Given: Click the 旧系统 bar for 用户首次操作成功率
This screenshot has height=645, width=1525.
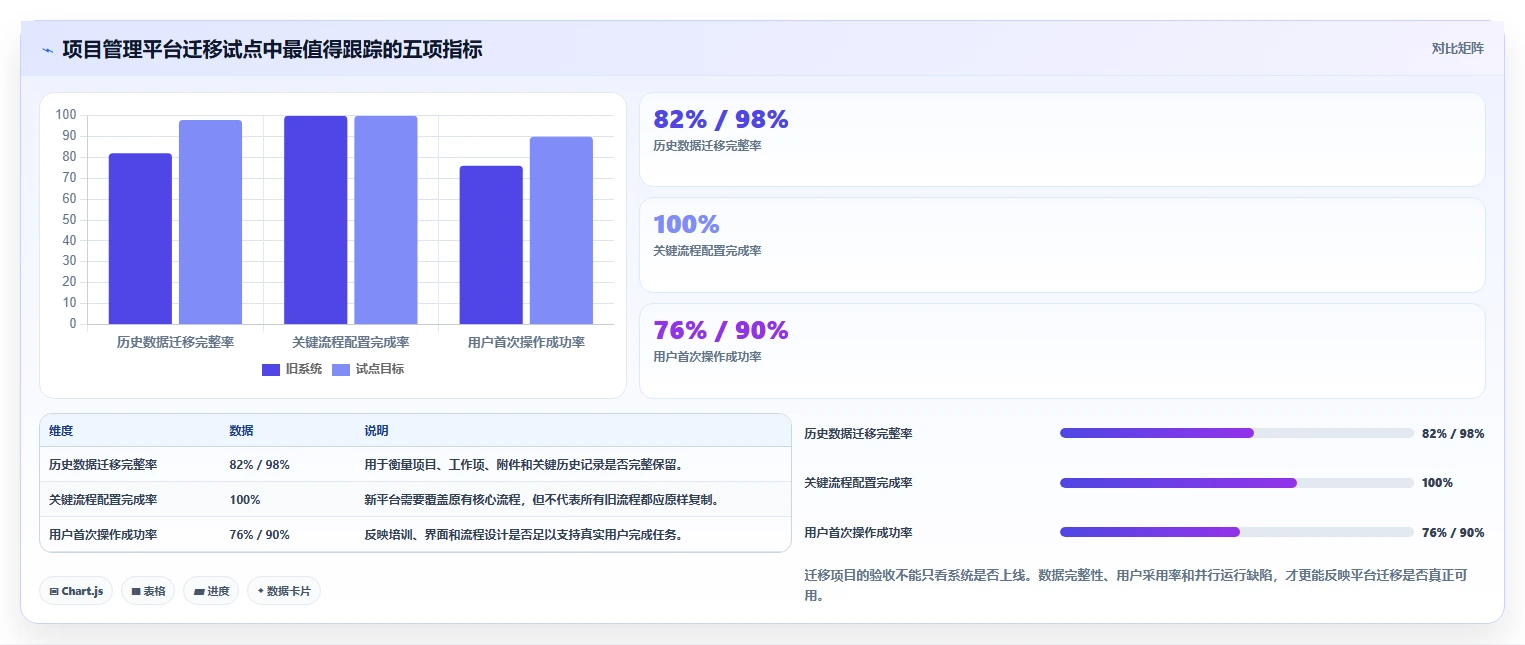Looking at the screenshot, I should pos(491,245).
